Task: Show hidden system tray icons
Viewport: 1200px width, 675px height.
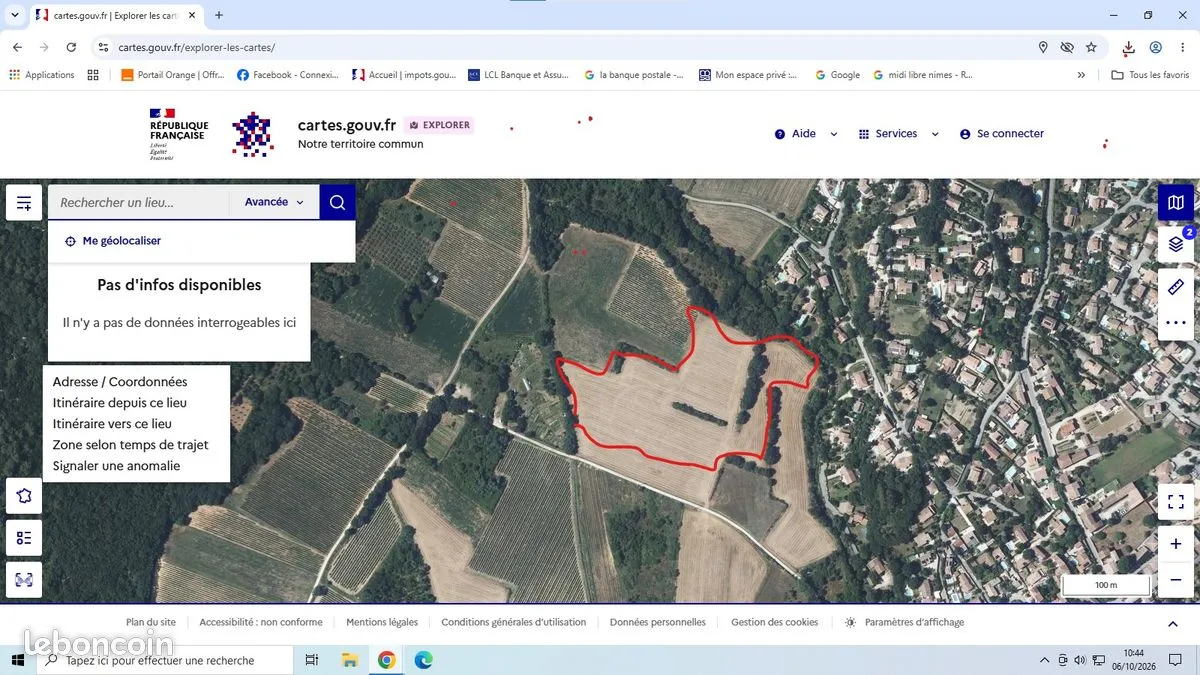Action: pos(1045,660)
